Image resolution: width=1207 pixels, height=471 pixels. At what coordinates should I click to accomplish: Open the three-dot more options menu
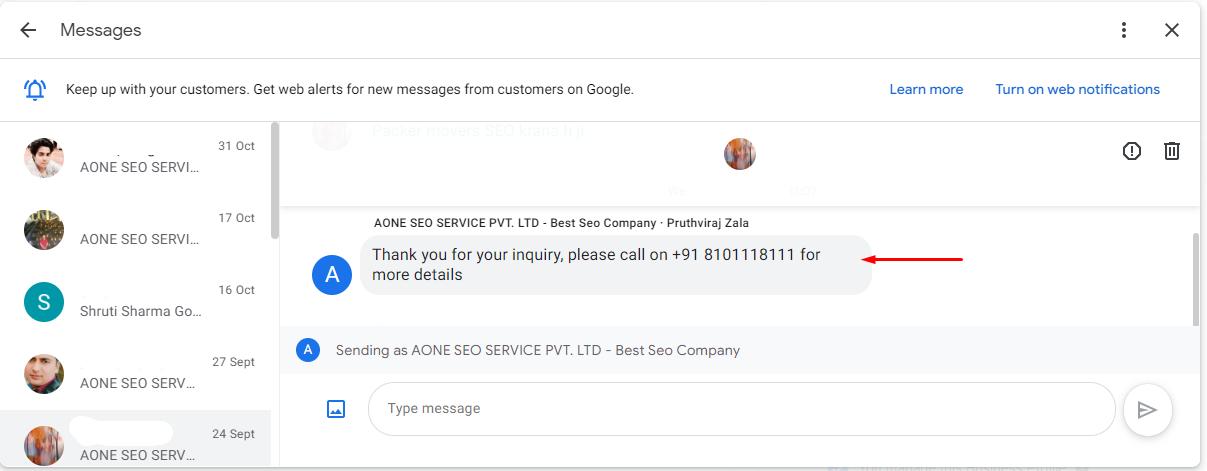pos(1124,30)
